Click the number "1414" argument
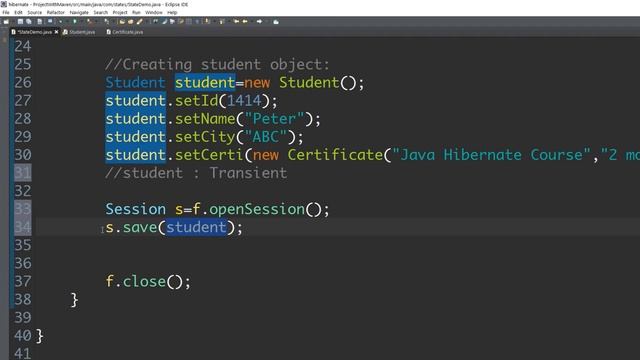Screen dimensions: 640x360 pyautogui.click(x=244, y=101)
